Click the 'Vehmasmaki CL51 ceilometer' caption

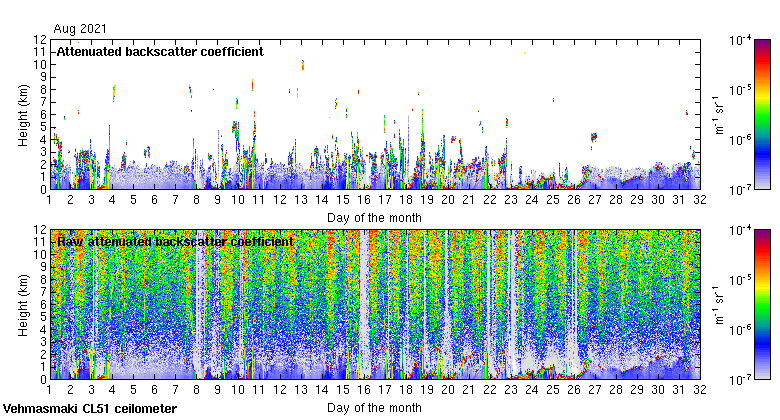point(90,409)
